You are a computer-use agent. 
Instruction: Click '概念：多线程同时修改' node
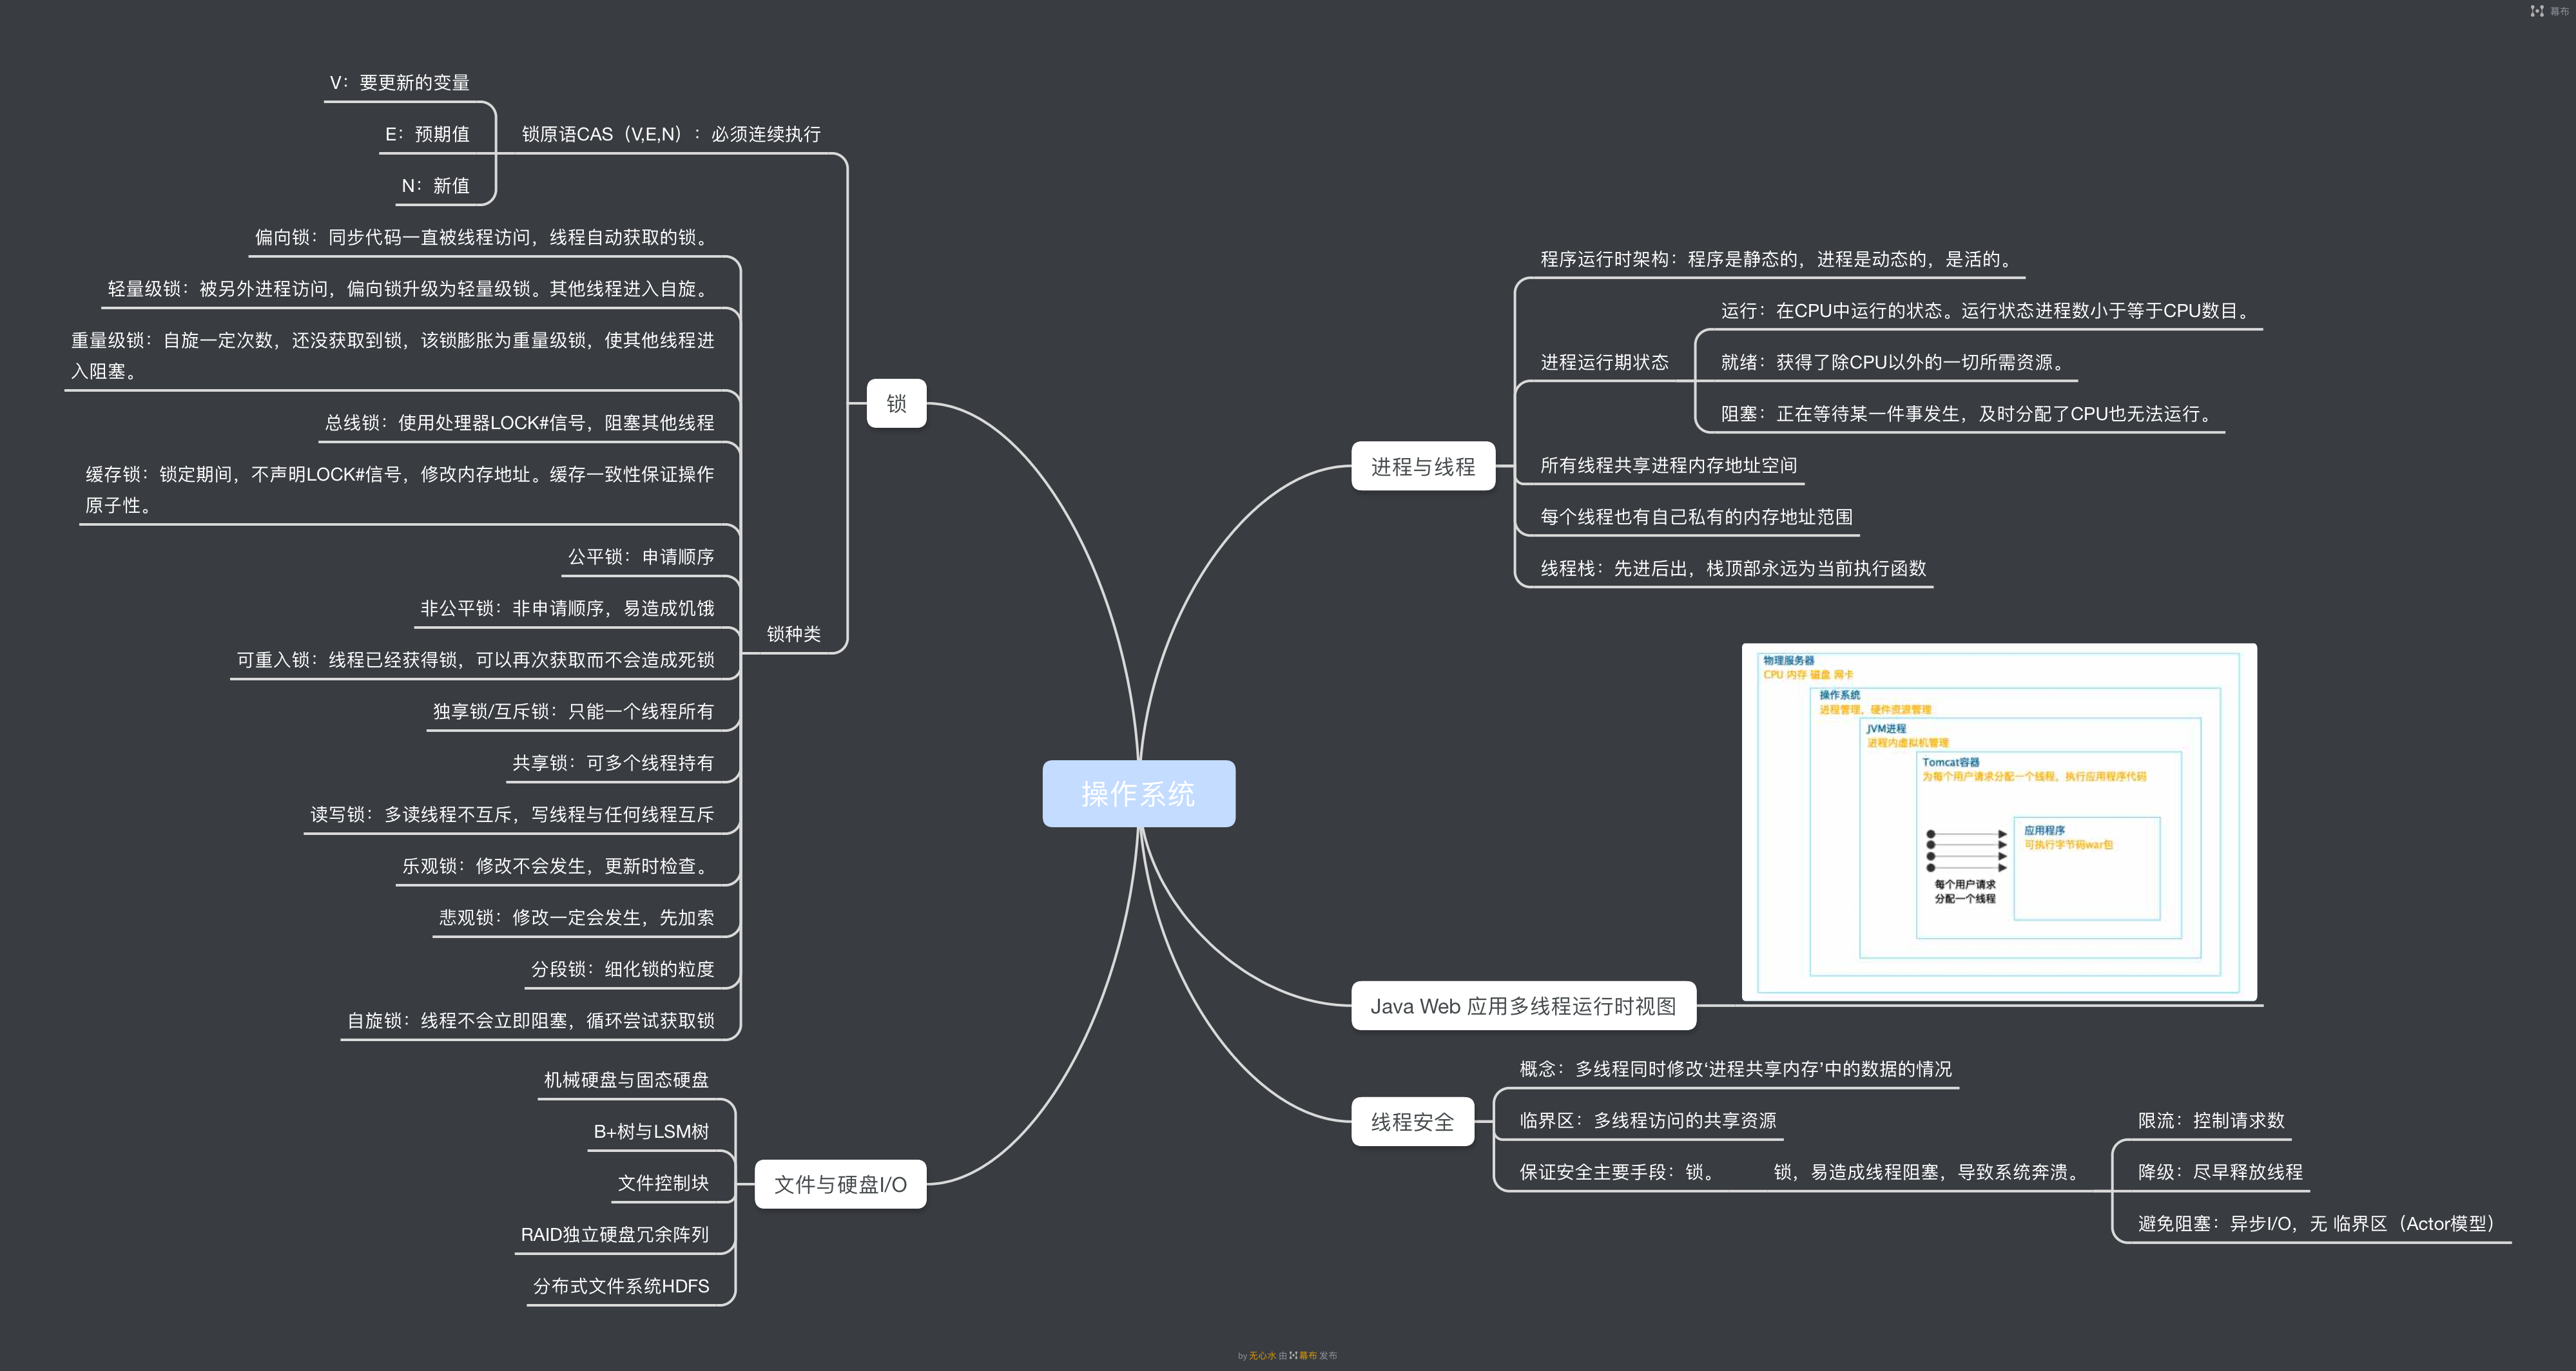coord(1735,1069)
